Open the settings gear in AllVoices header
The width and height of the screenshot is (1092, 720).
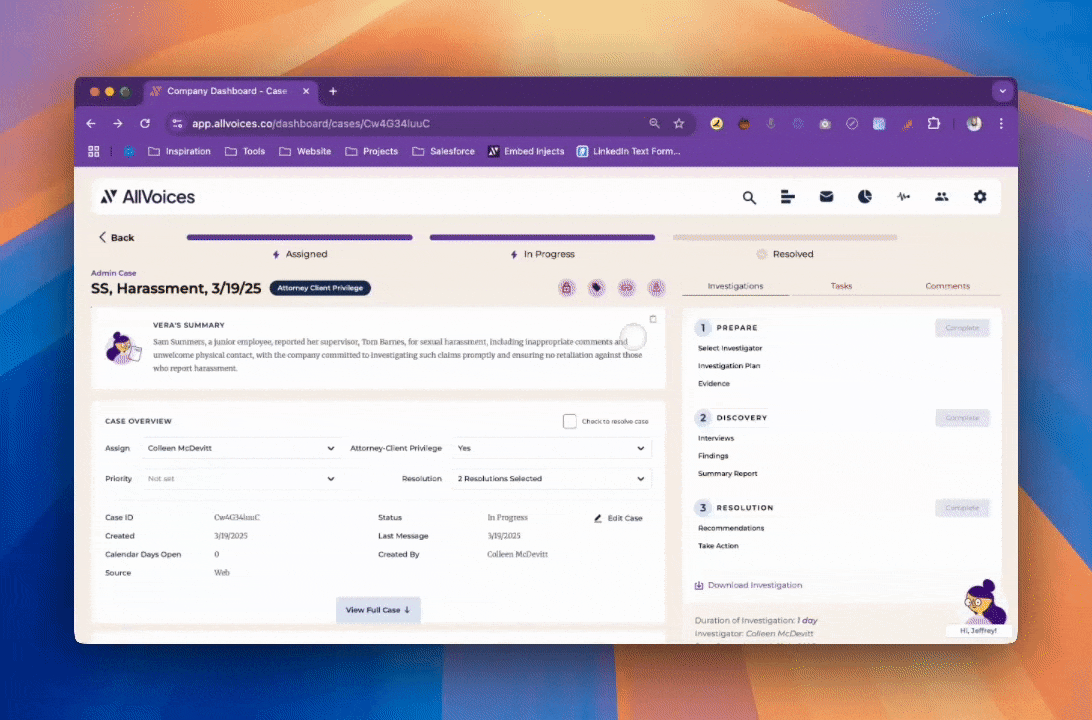[980, 197]
